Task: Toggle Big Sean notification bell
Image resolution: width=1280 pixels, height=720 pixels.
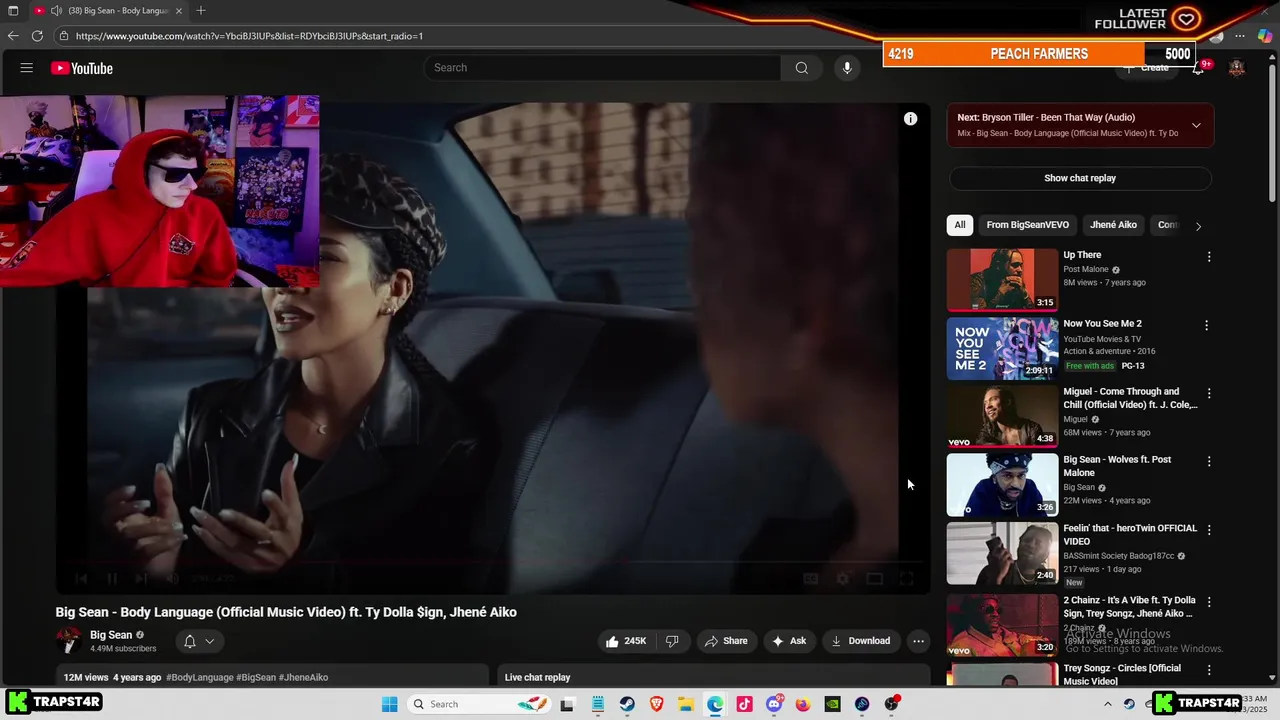Action: point(199,641)
